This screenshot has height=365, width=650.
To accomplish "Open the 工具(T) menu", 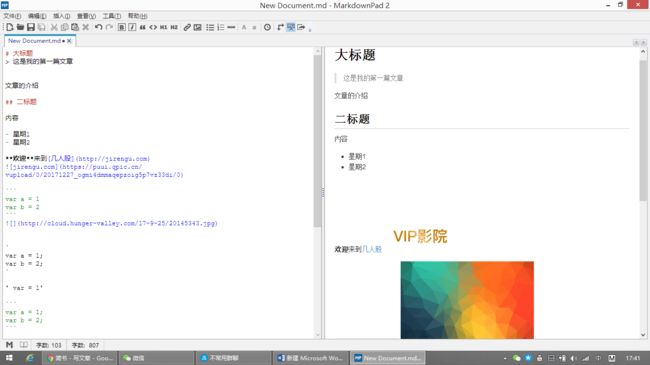I will point(112,16).
